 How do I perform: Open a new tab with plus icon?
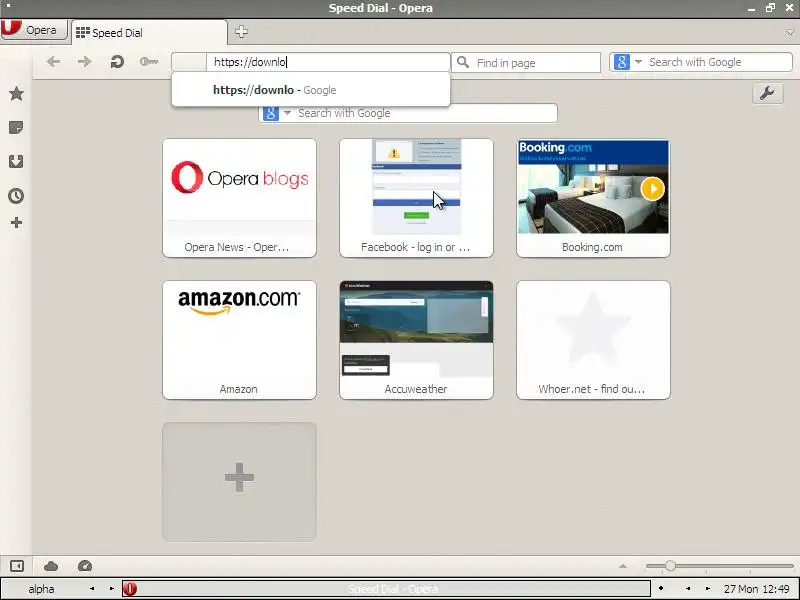[x=241, y=32]
